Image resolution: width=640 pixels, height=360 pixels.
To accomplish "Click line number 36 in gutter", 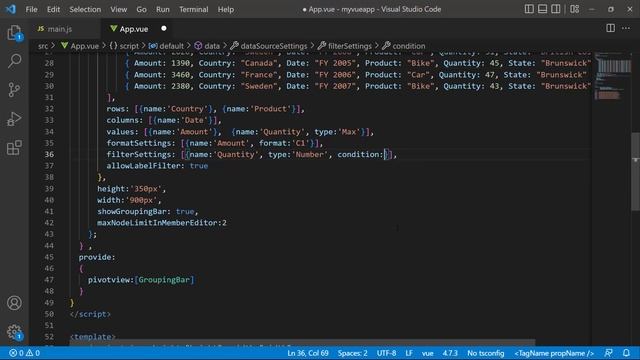I will [49, 154].
